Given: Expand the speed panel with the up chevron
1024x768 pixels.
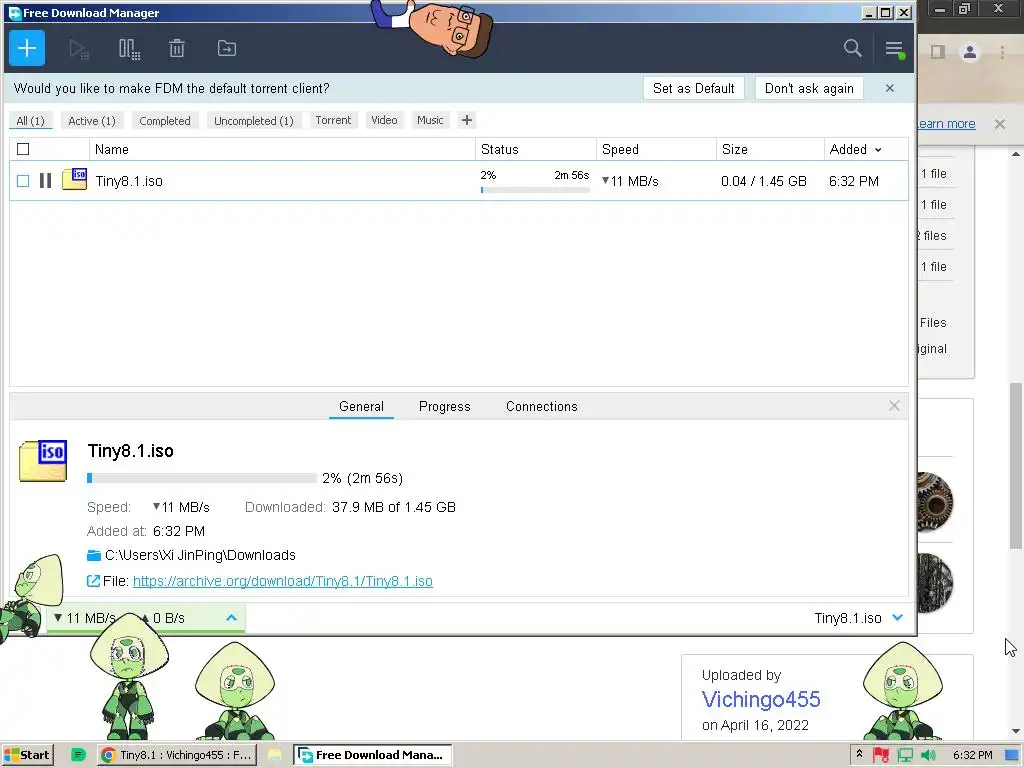Looking at the screenshot, I should tap(231, 618).
